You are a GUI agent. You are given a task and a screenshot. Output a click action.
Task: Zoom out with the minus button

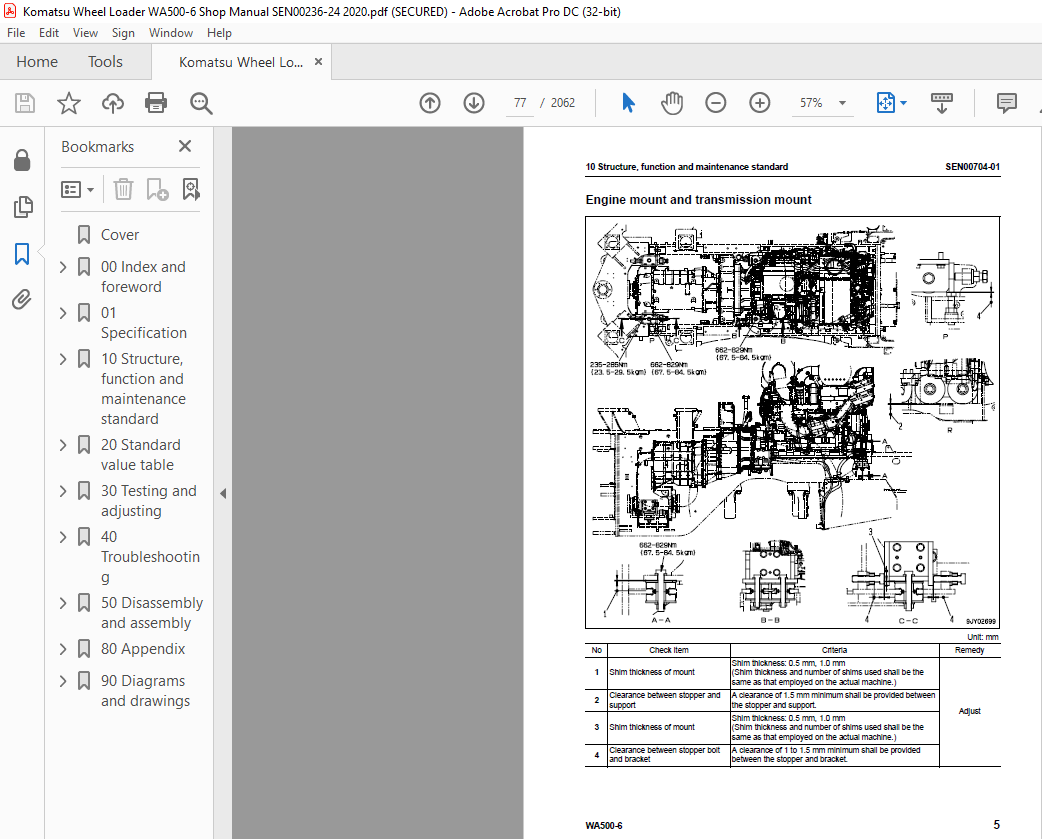coord(716,103)
